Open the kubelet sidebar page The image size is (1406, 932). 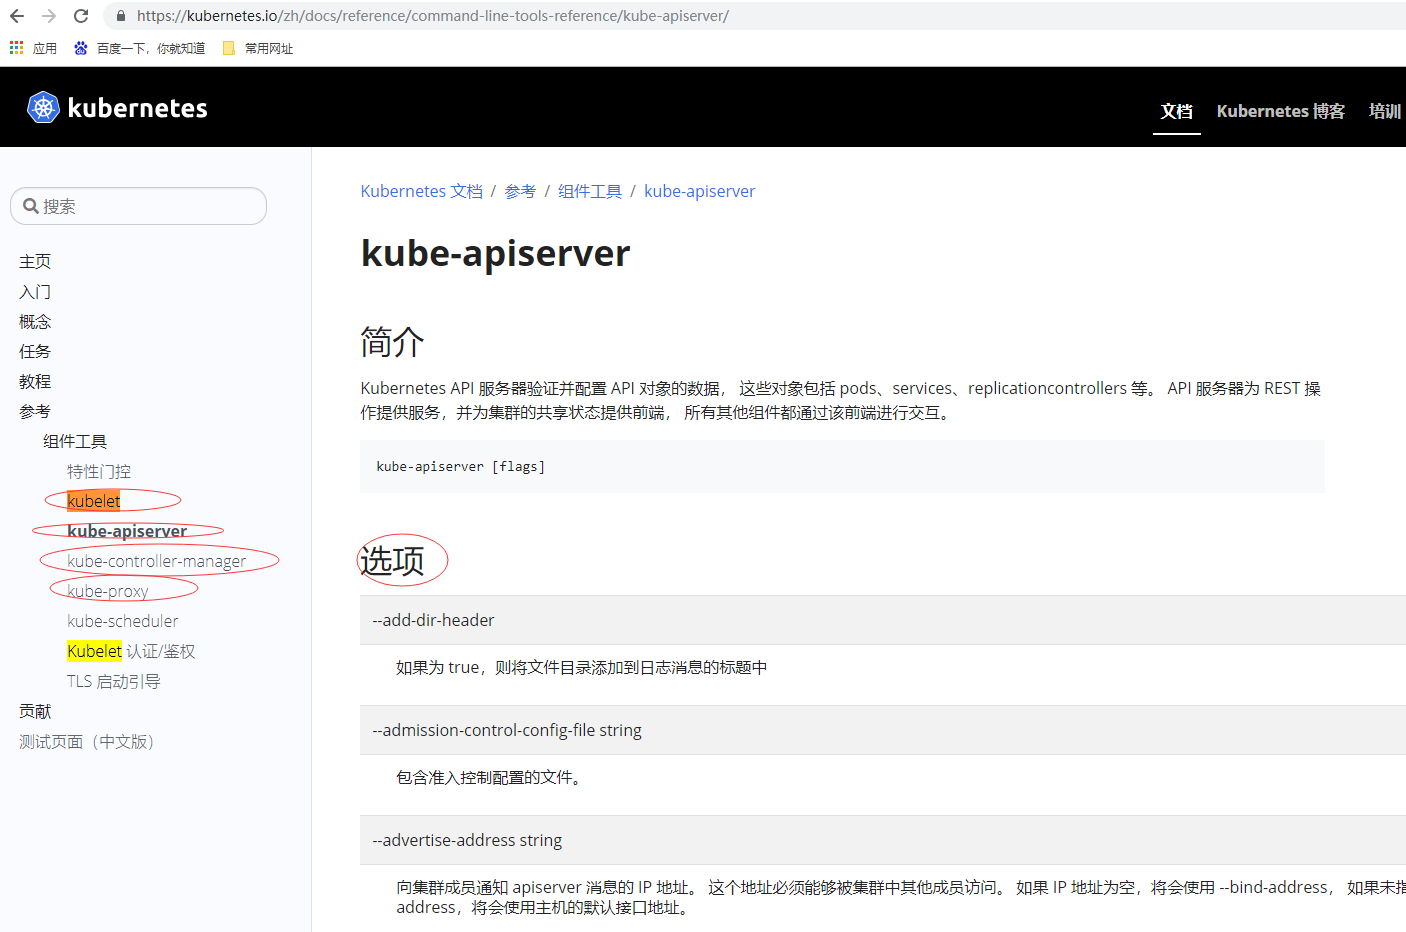[94, 501]
